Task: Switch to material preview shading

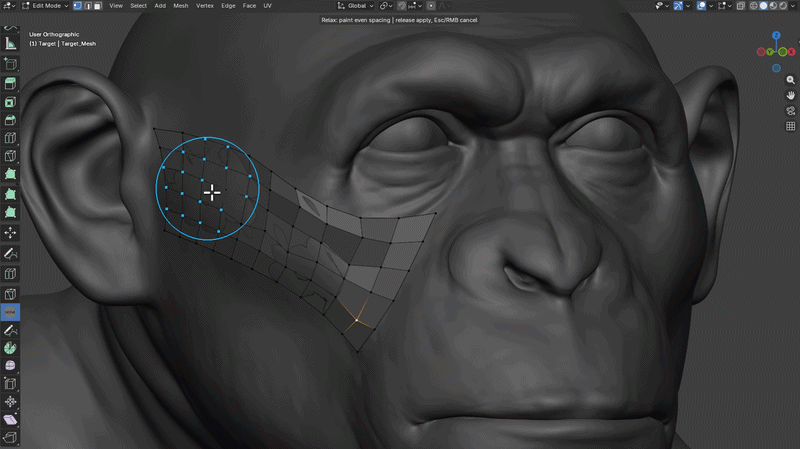Action: [773, 6]
